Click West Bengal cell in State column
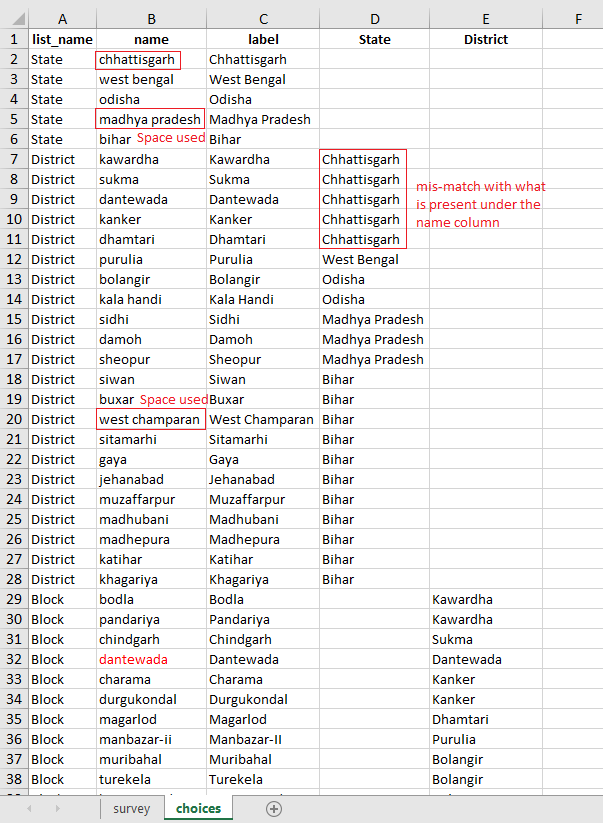Image resolution: width=603 pixels, height=823 pixels. 360,259
